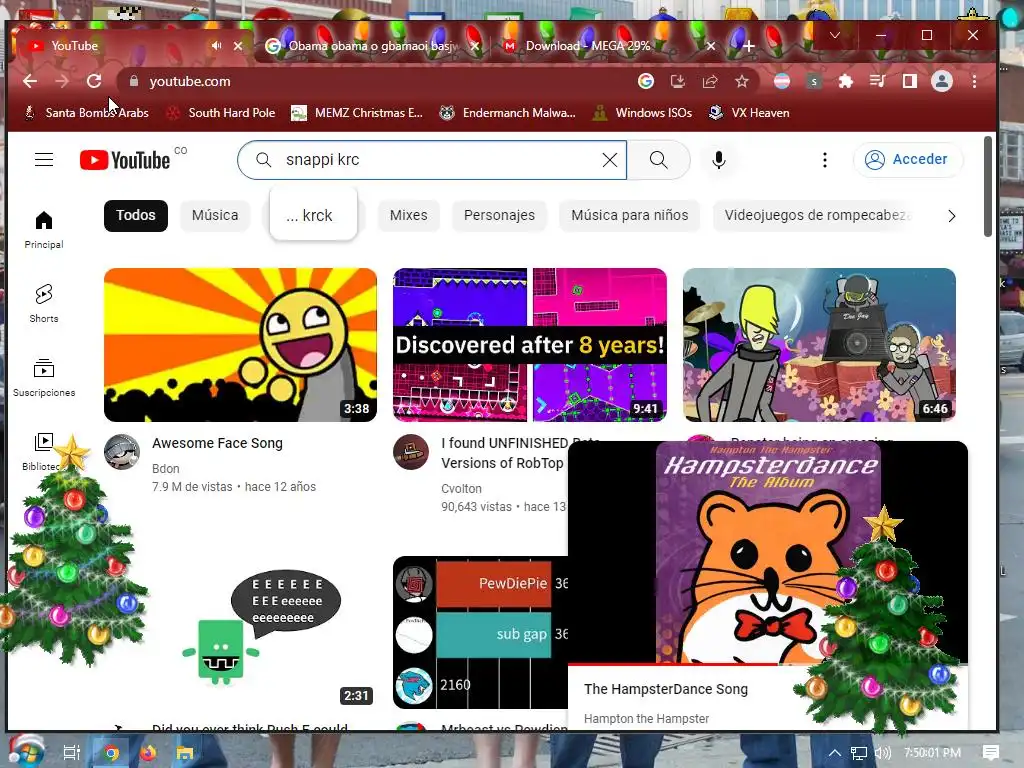Click the Start button with Santa hat

click(x=25, y=751)
